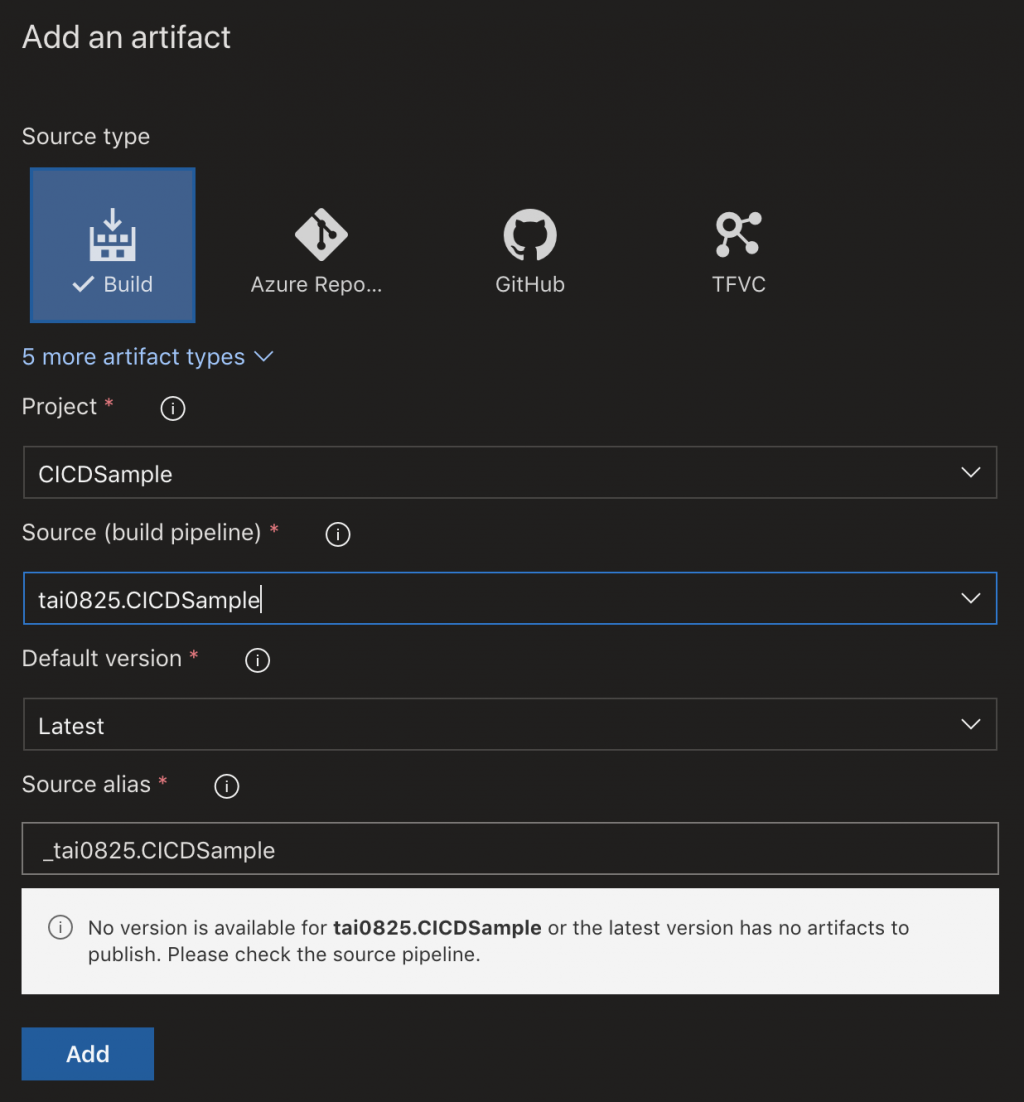Choose the TFVC source type
Image resolution: width=1024 pixels, height=1102 pixels.
tap(738, 252)
